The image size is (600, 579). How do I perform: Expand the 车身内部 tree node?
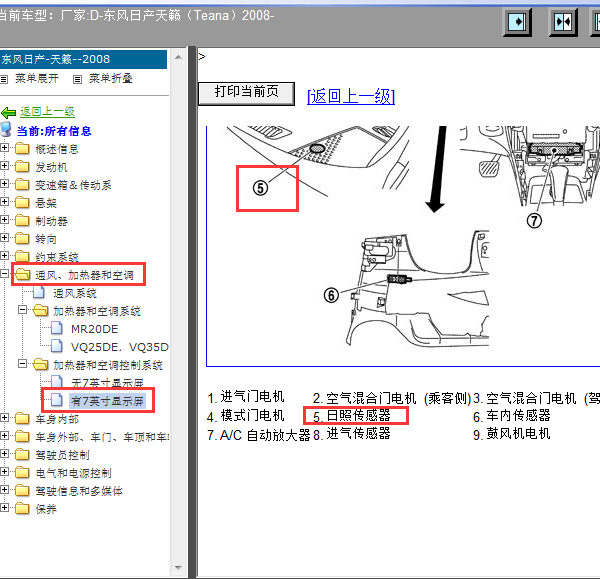4,417
